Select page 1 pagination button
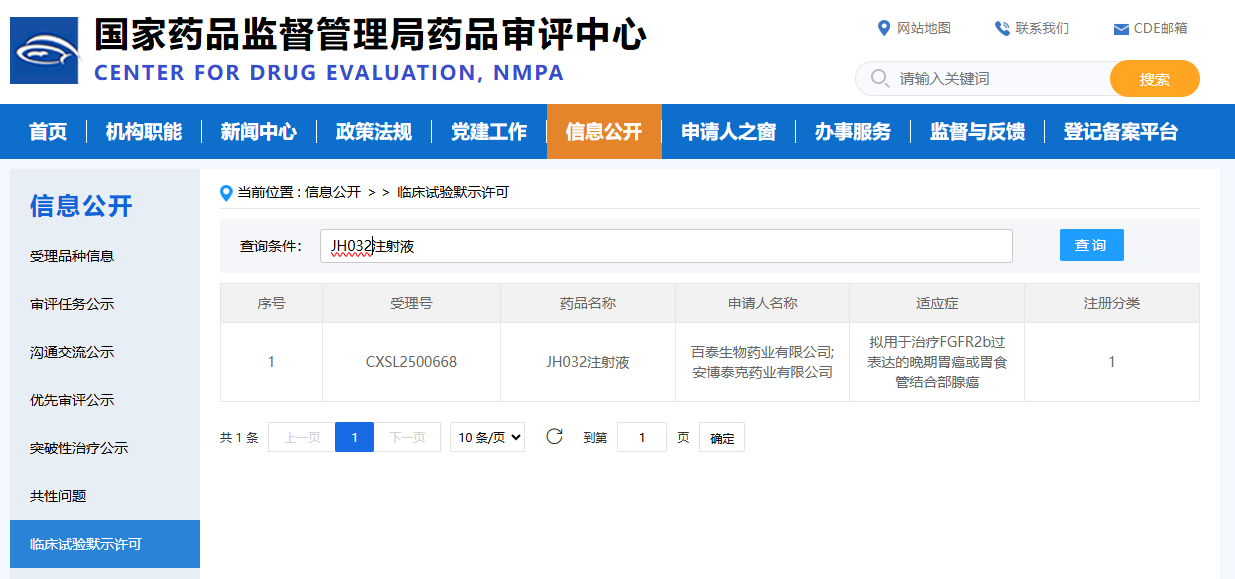The width and height of the screenshot is (1235, 579). [x=354, y=437]
